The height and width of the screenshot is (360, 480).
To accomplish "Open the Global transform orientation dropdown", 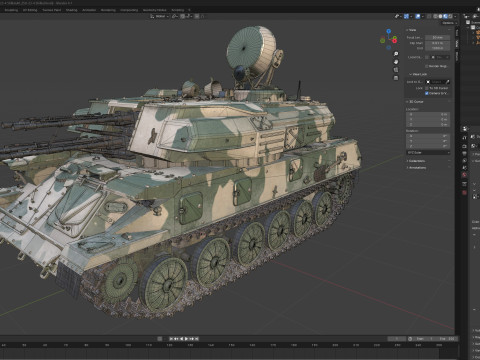I will pos(160,16).
